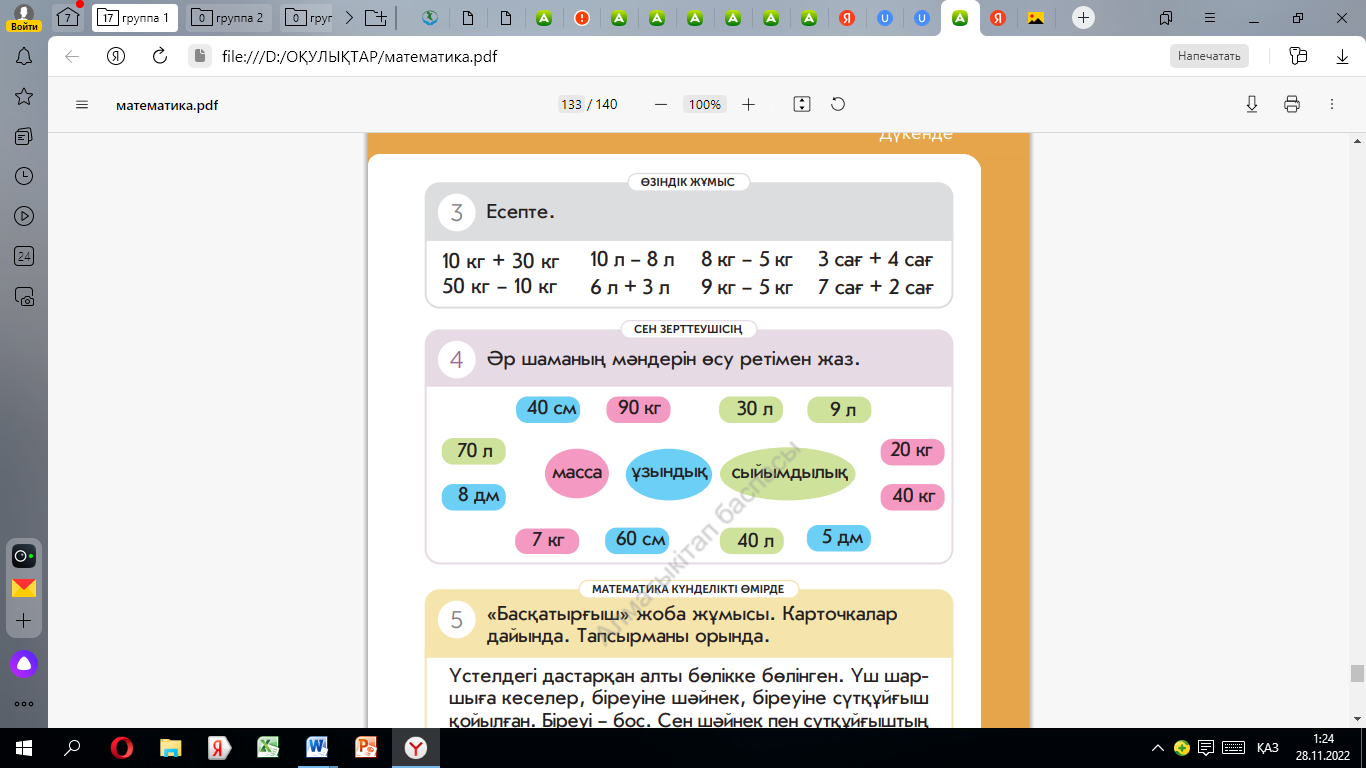Toggle the PDF sidebar hamburger menu
1366x768 pixels.
point(82,104)
